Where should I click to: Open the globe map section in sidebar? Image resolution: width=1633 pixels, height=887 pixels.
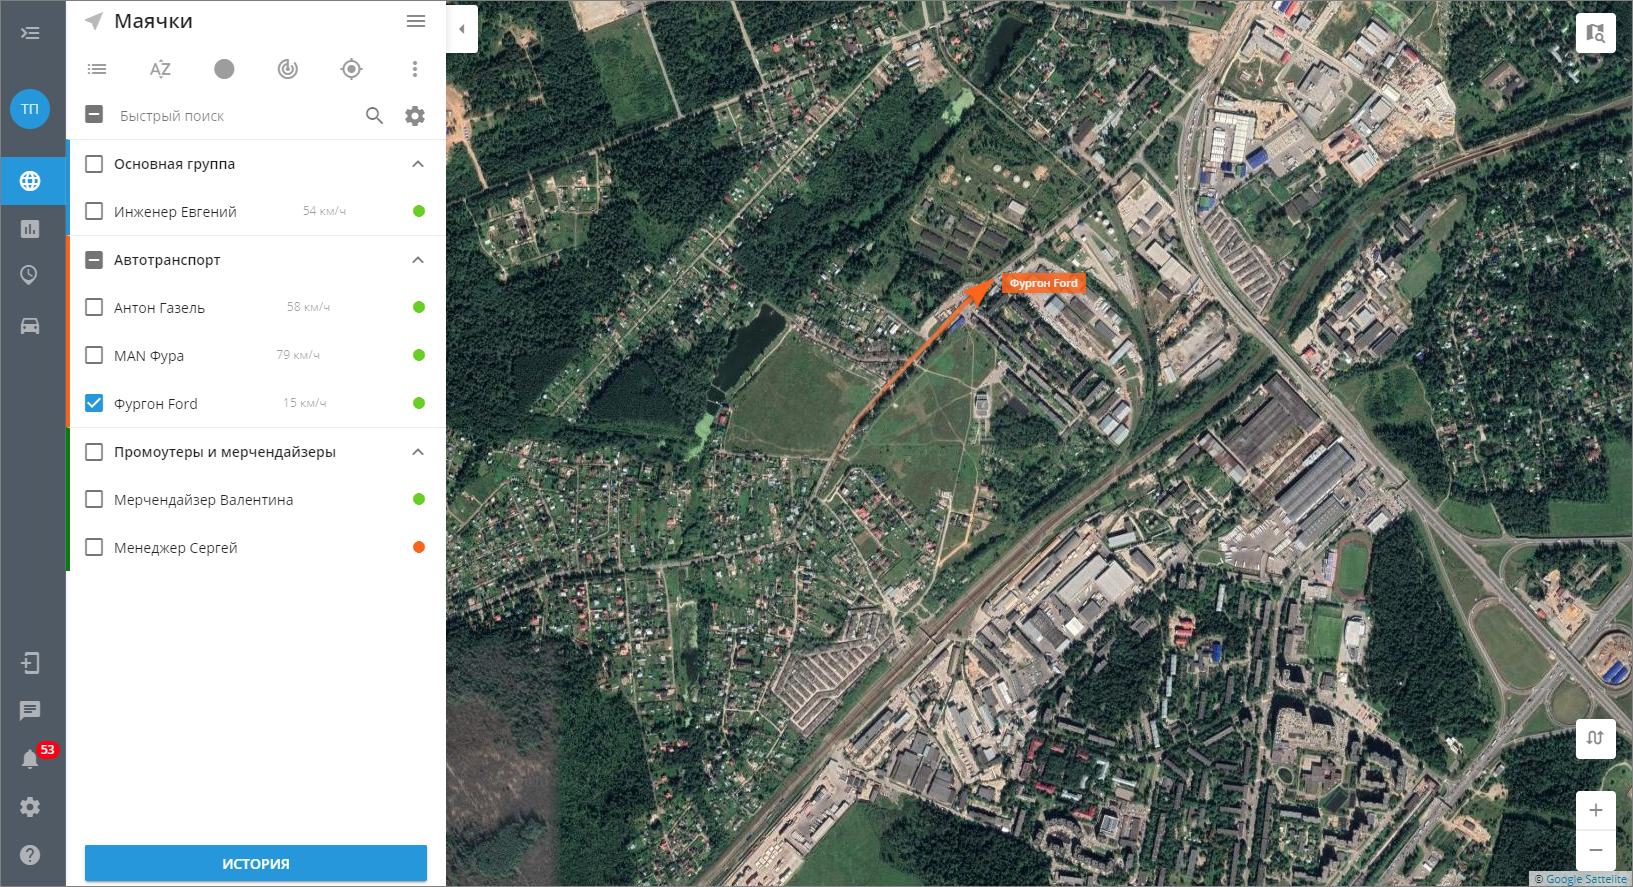click(30, 181)
